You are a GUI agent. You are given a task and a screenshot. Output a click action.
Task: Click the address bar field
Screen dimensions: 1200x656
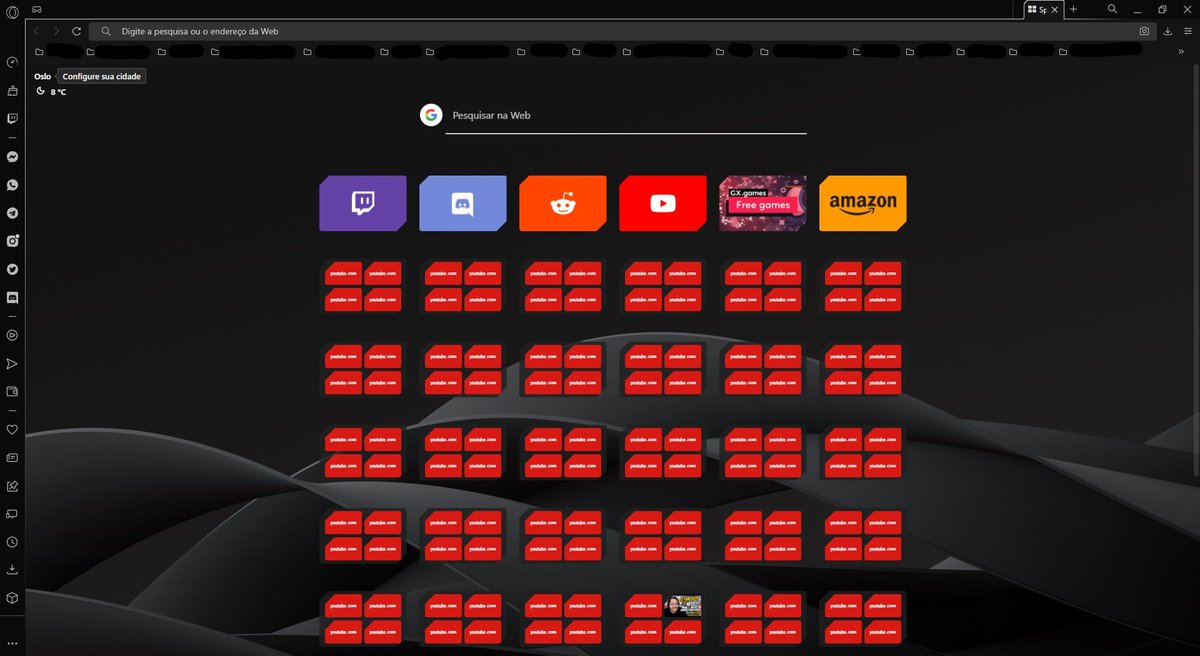click(622, 31)
